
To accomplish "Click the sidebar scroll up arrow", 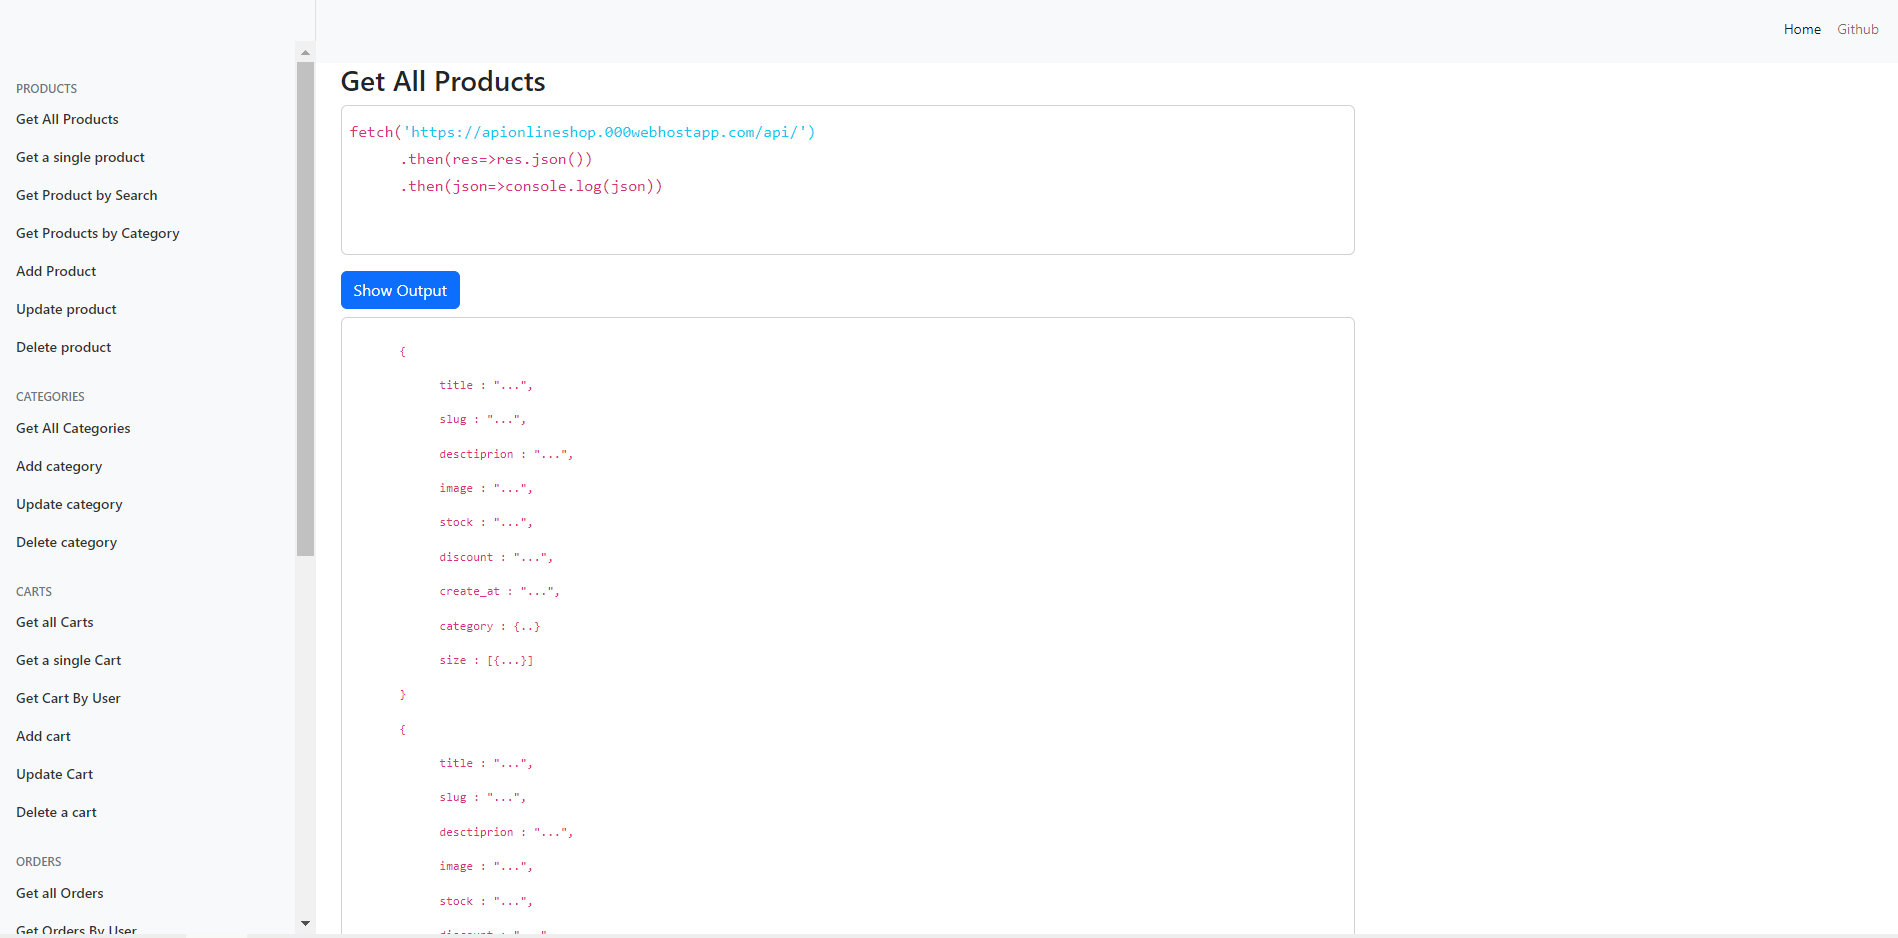I will coord(305,52).
